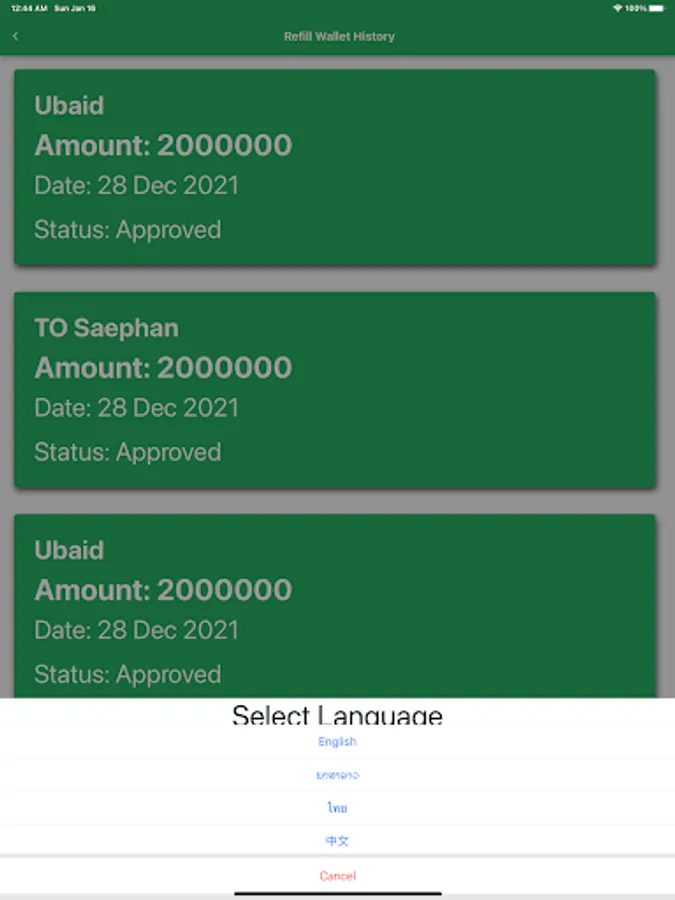This screenshot has width=675, height=900.
Task: Pick the Thai language option
Action: tap(338, 808)
